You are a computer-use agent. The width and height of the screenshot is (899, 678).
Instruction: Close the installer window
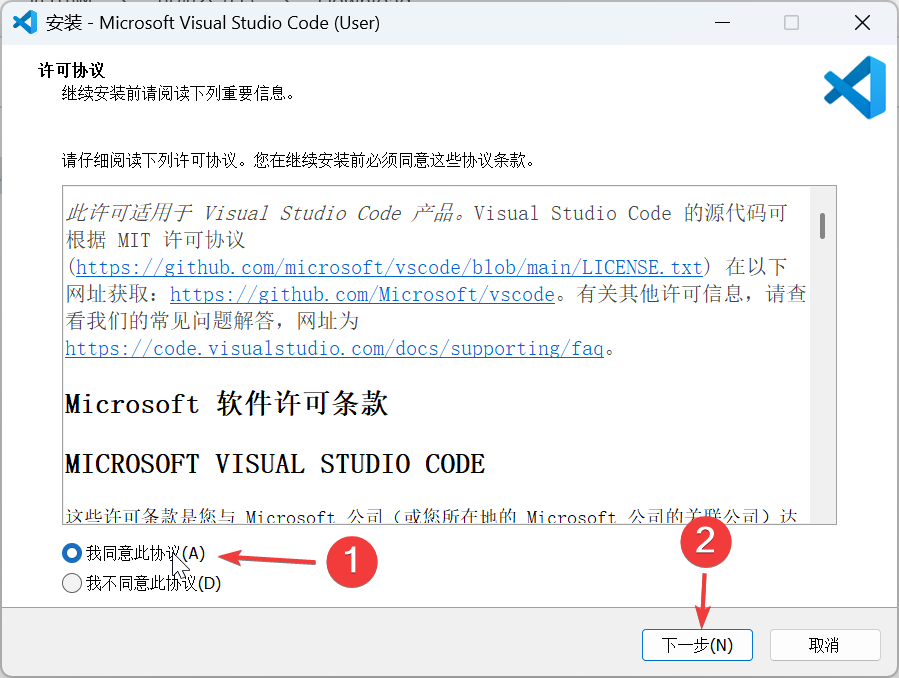pyautogui.click(x=862, y=22)
